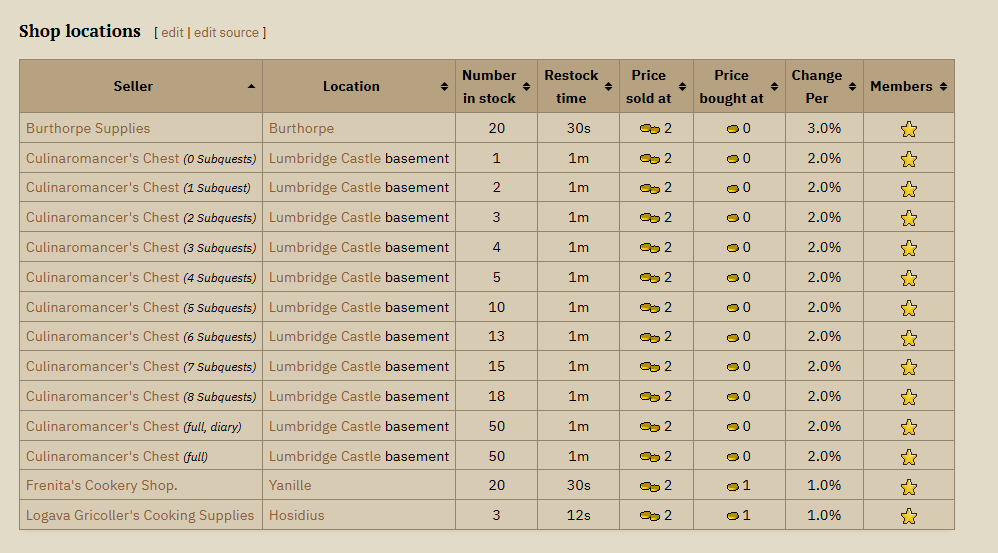Click bought-at coin icon in (8 Subquests) row

[733, 397]
